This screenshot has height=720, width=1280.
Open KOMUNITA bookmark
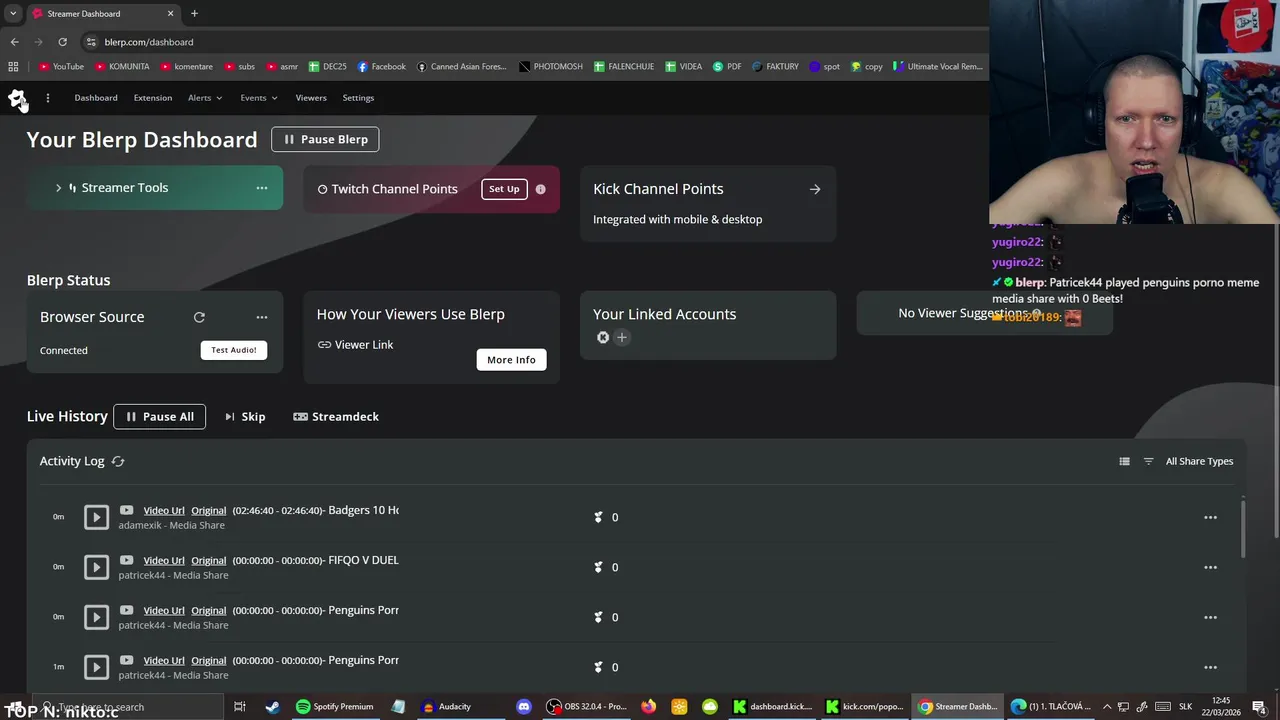(x=122, y=67)
